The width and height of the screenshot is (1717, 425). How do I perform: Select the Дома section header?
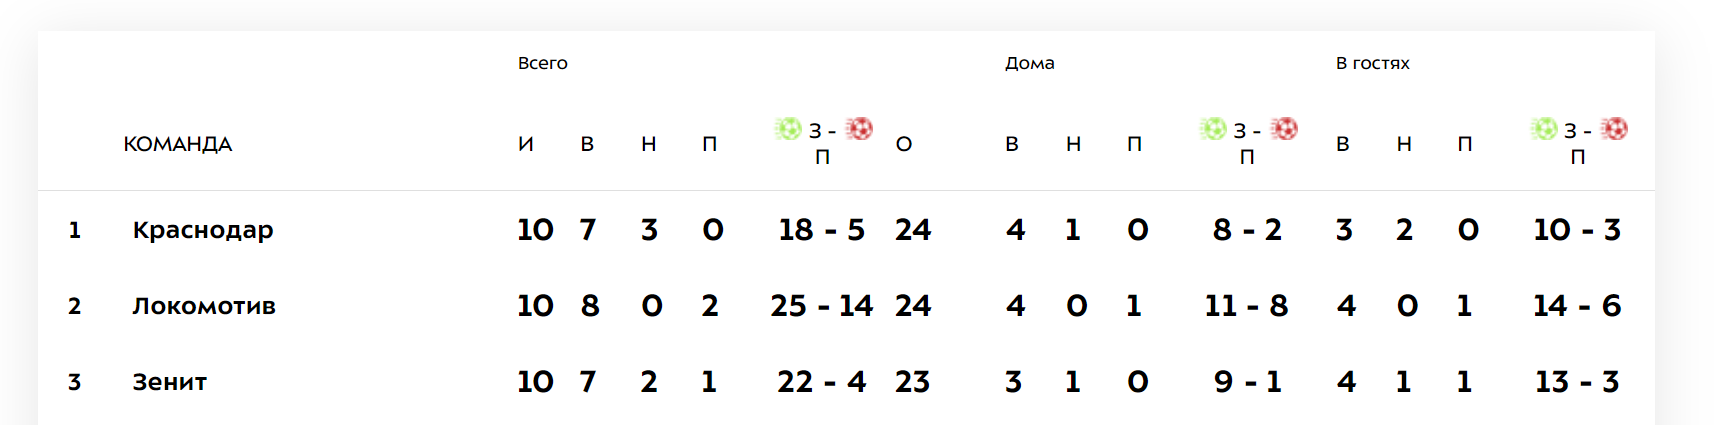tap(1030, 63)
